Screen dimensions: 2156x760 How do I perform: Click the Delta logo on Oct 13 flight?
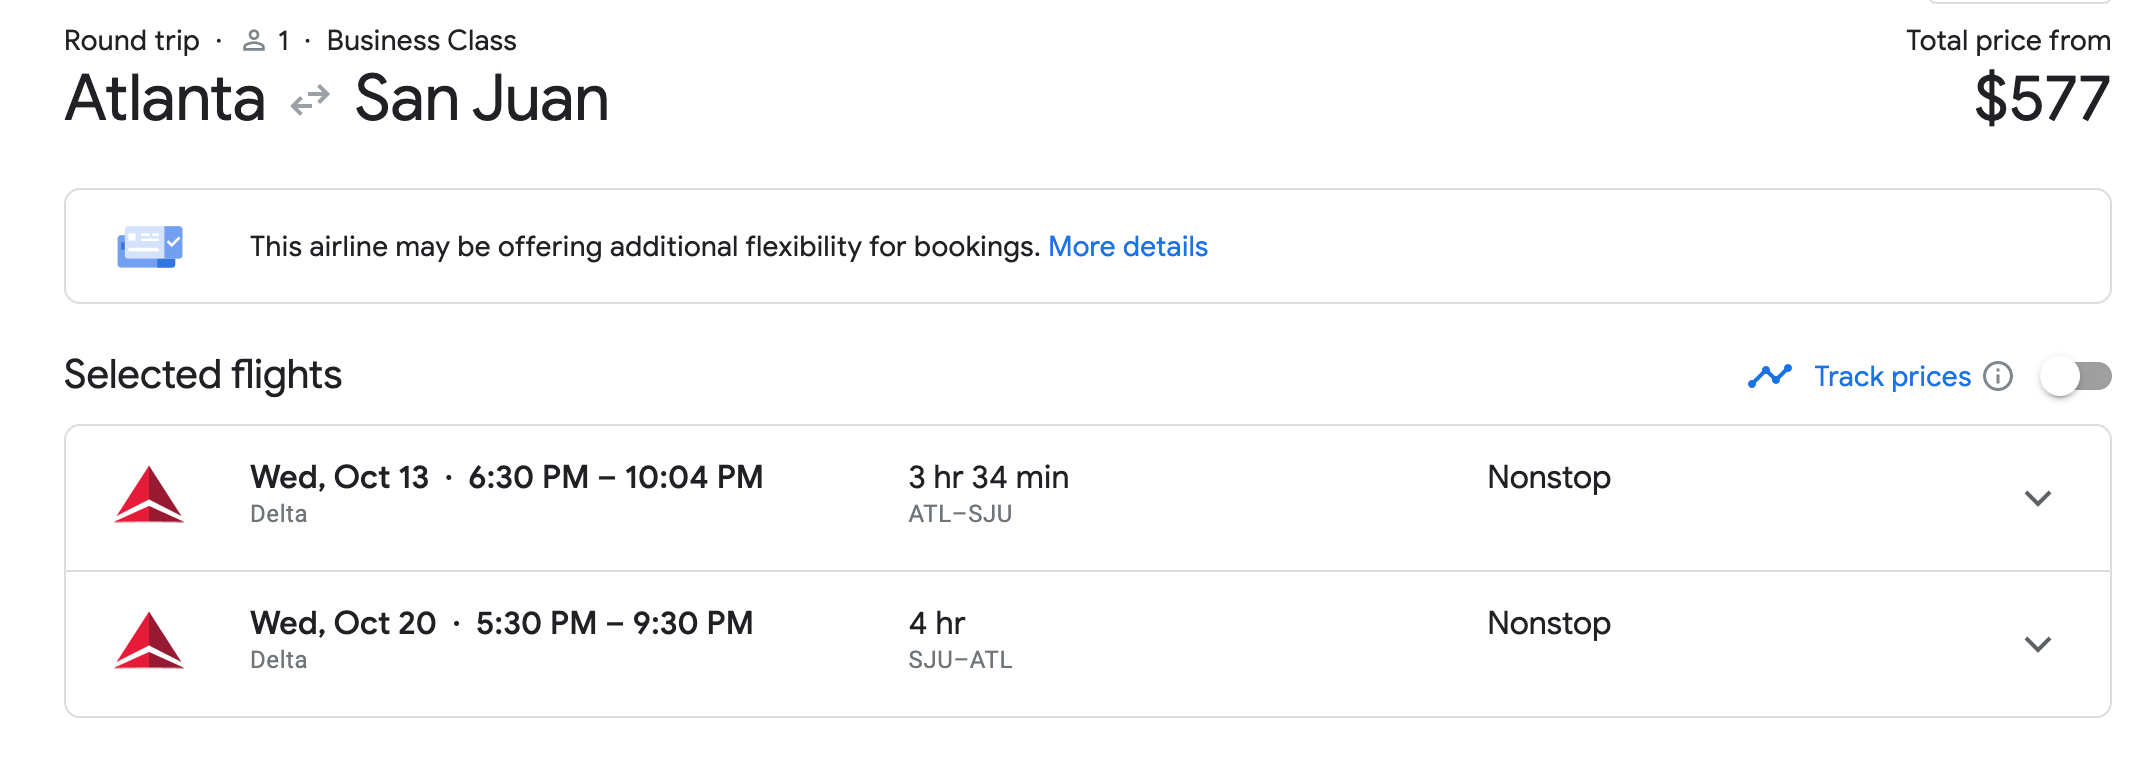click(149, 495)
